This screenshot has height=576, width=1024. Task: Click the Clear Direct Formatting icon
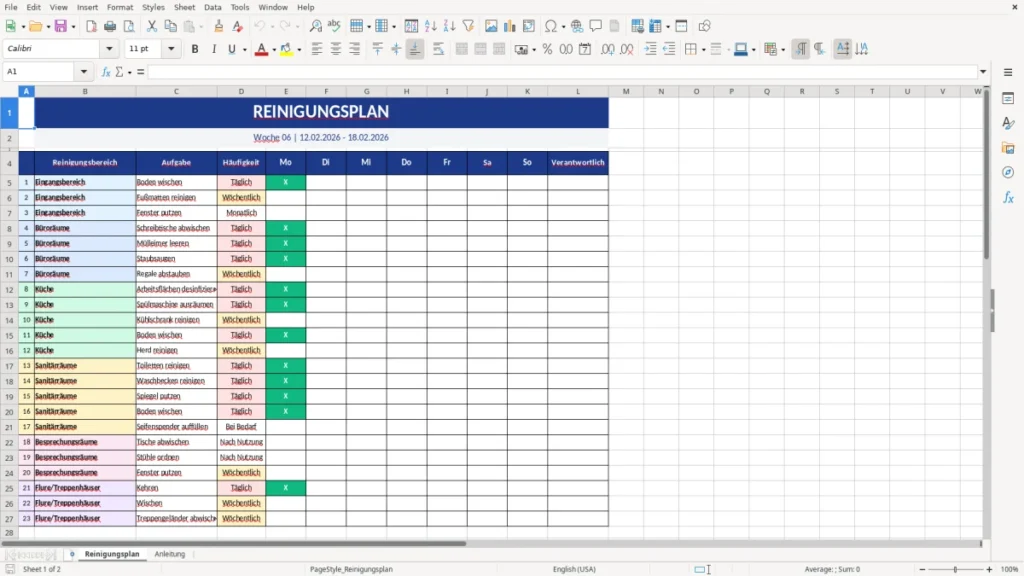(x=237, y=26)
